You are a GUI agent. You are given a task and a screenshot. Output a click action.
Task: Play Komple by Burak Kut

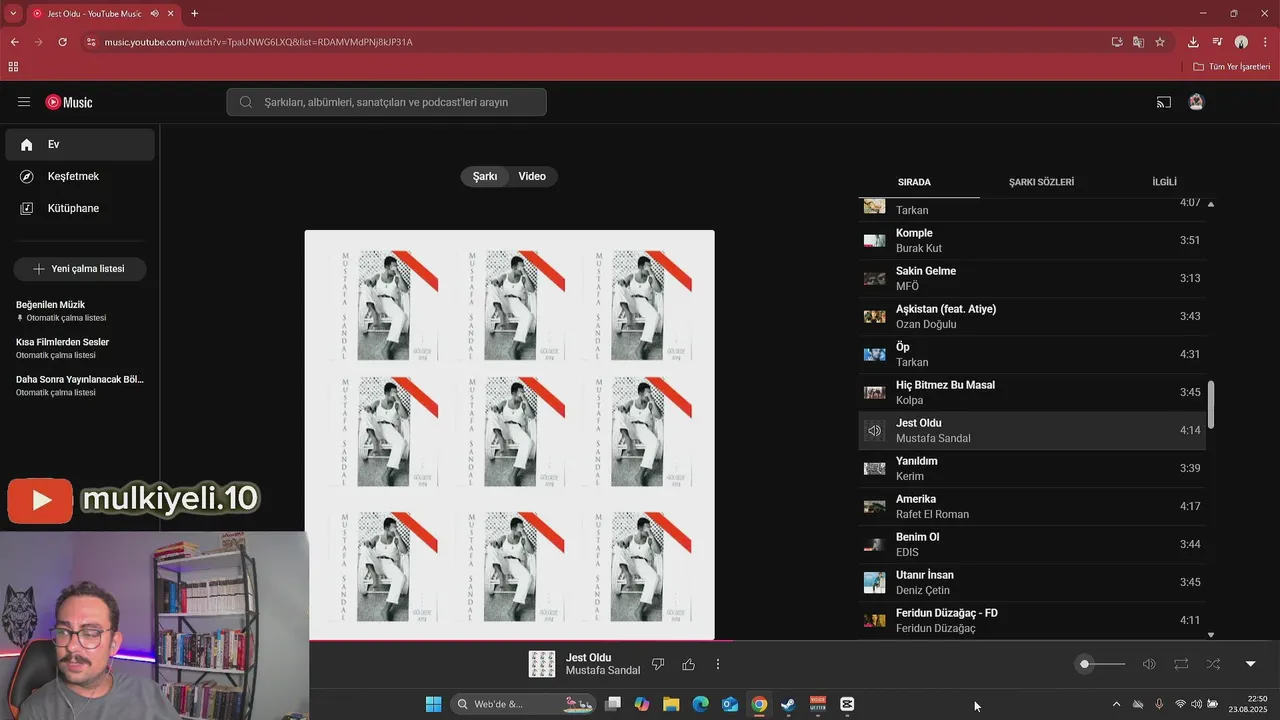1032,240
